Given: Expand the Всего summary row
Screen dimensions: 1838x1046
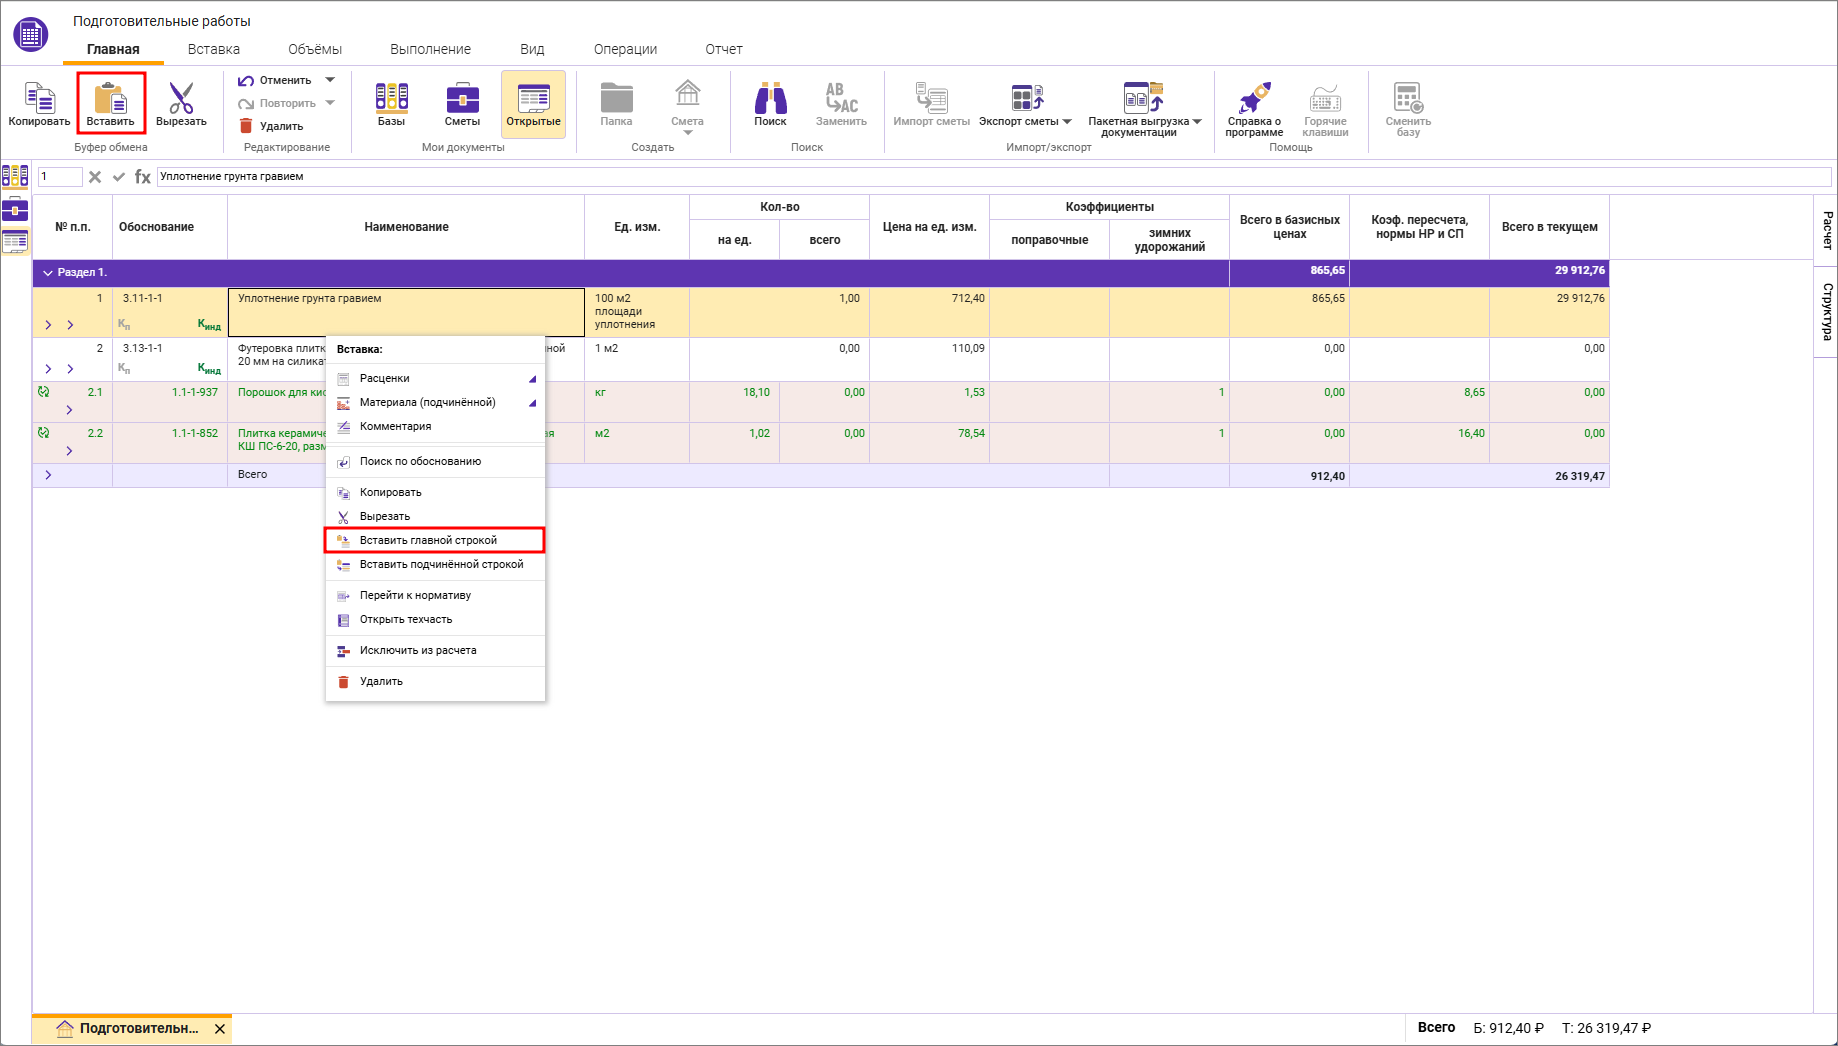Looking at the screenshot, I should (x=48, y=475).
